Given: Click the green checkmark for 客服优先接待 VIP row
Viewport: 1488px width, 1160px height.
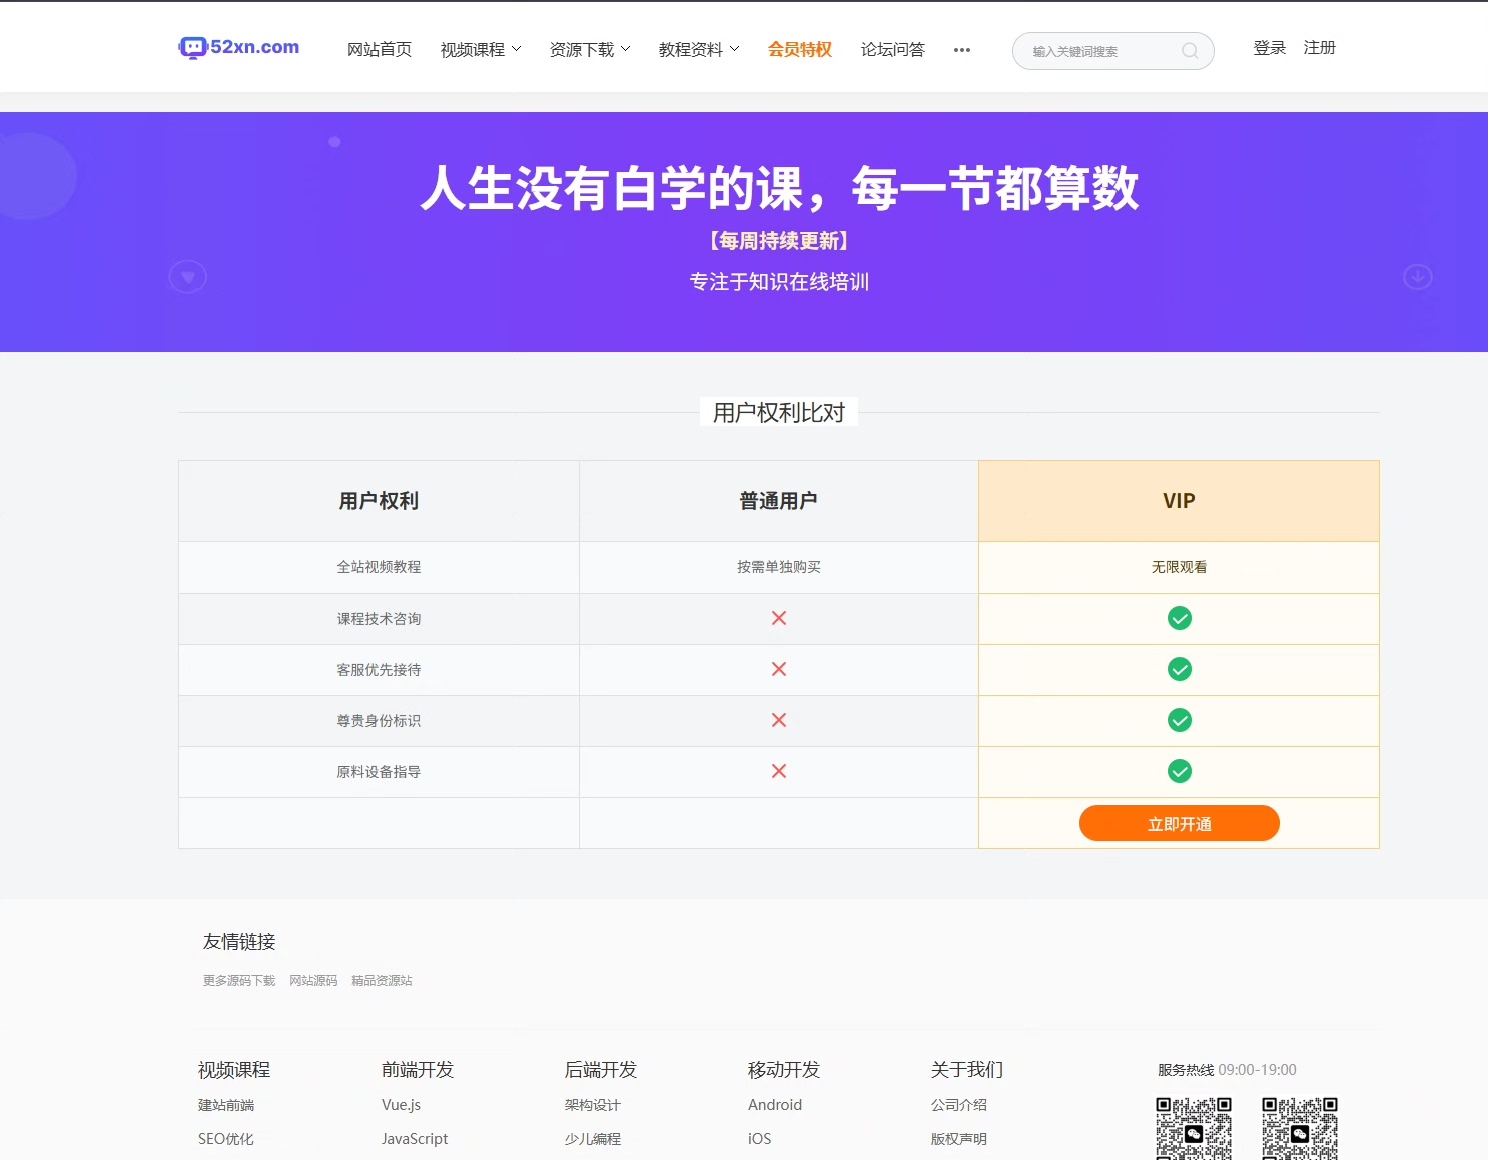Looking at the screenshot, I should [1179, 669].
